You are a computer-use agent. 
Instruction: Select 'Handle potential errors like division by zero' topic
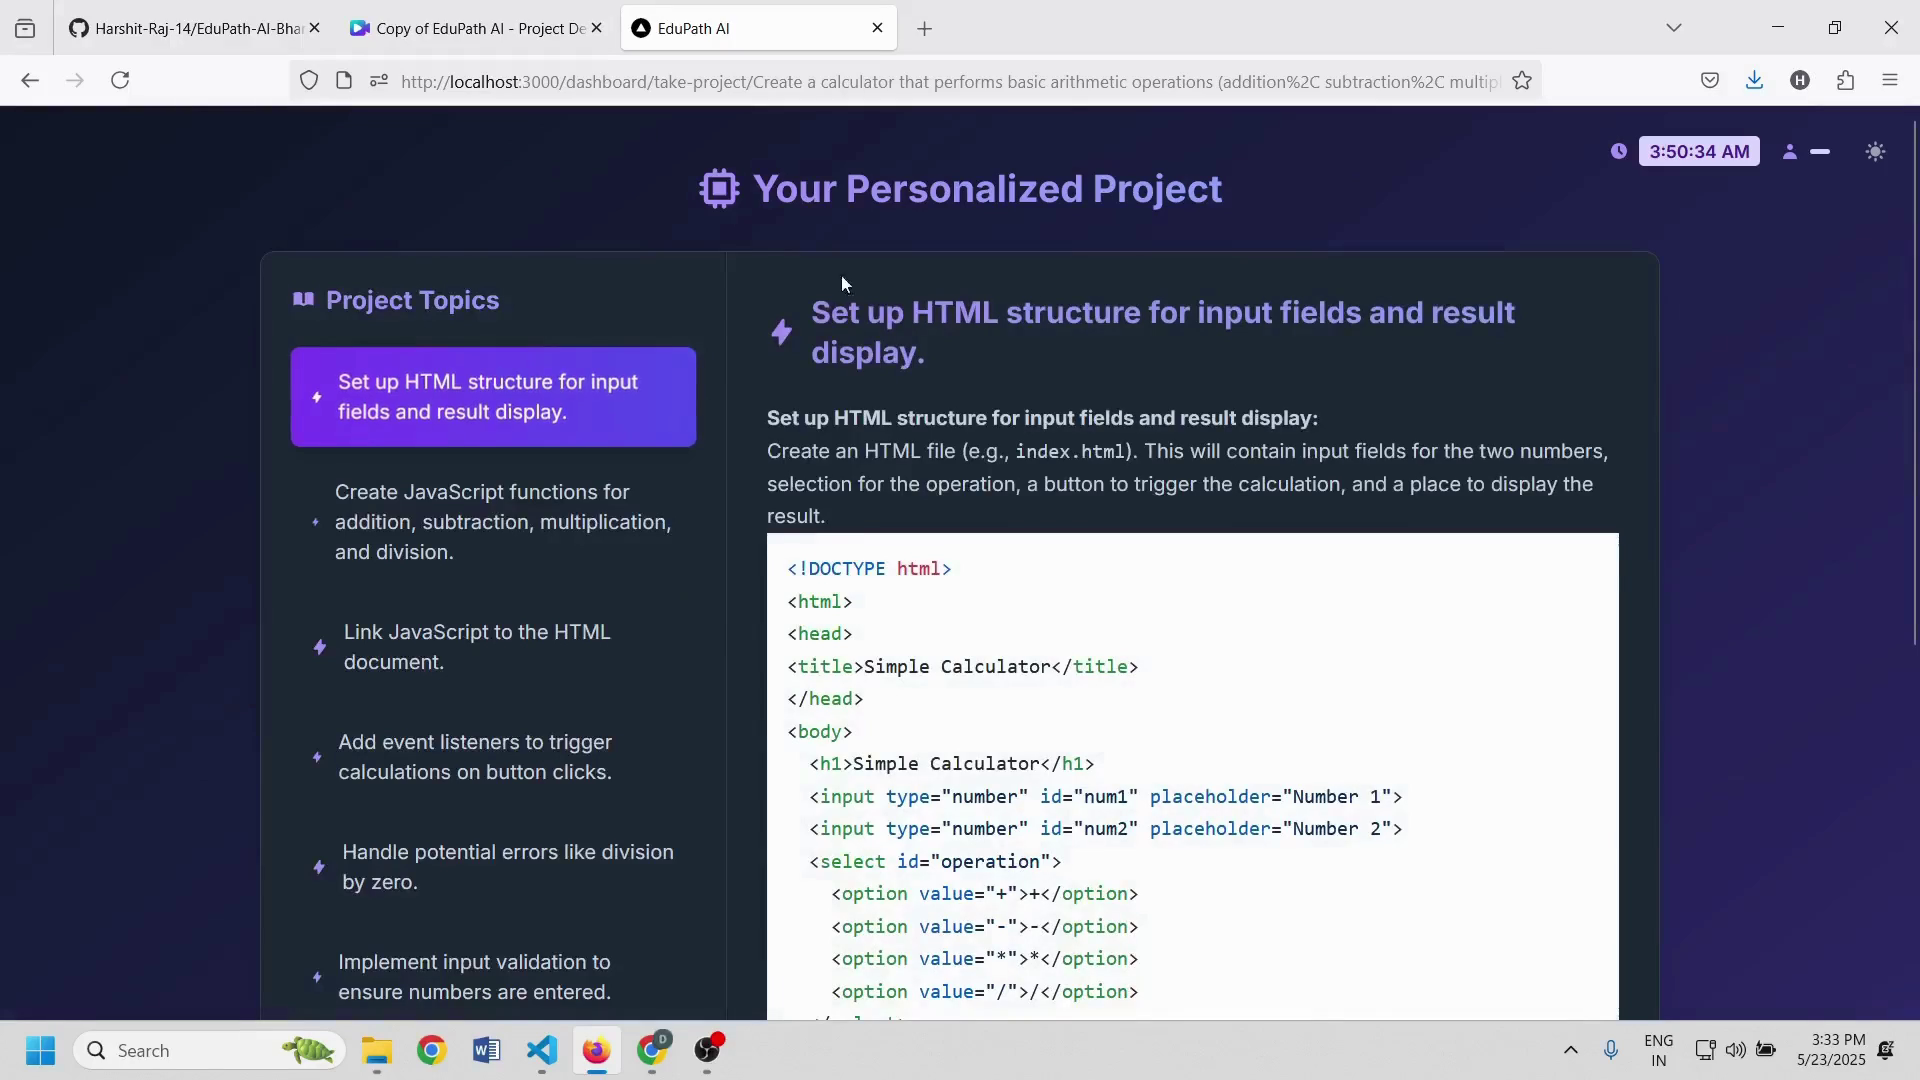coord(507,867)
